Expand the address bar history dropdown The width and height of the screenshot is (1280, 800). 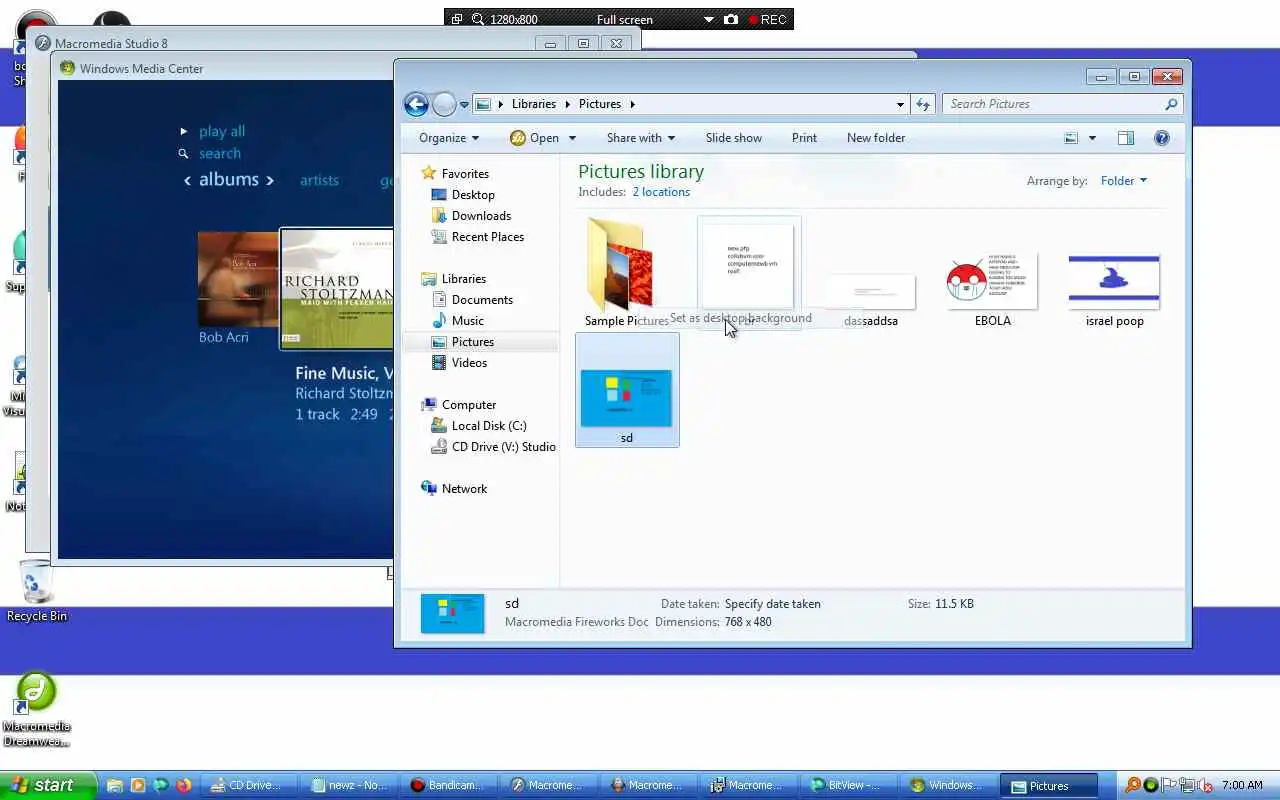[900, 104]
